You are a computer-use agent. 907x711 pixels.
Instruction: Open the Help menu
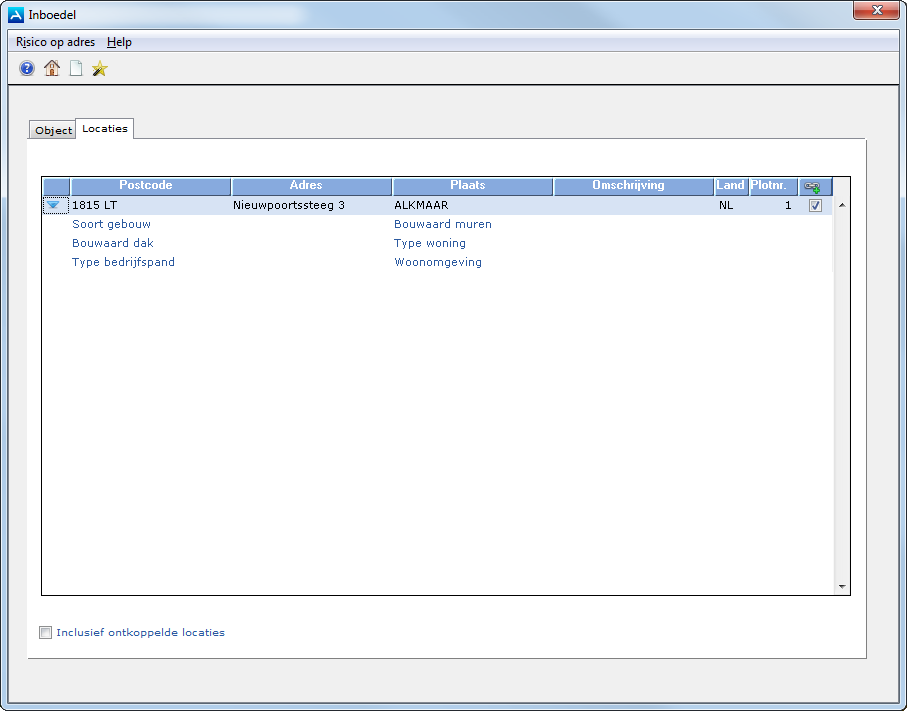click(x=119, y=42)
